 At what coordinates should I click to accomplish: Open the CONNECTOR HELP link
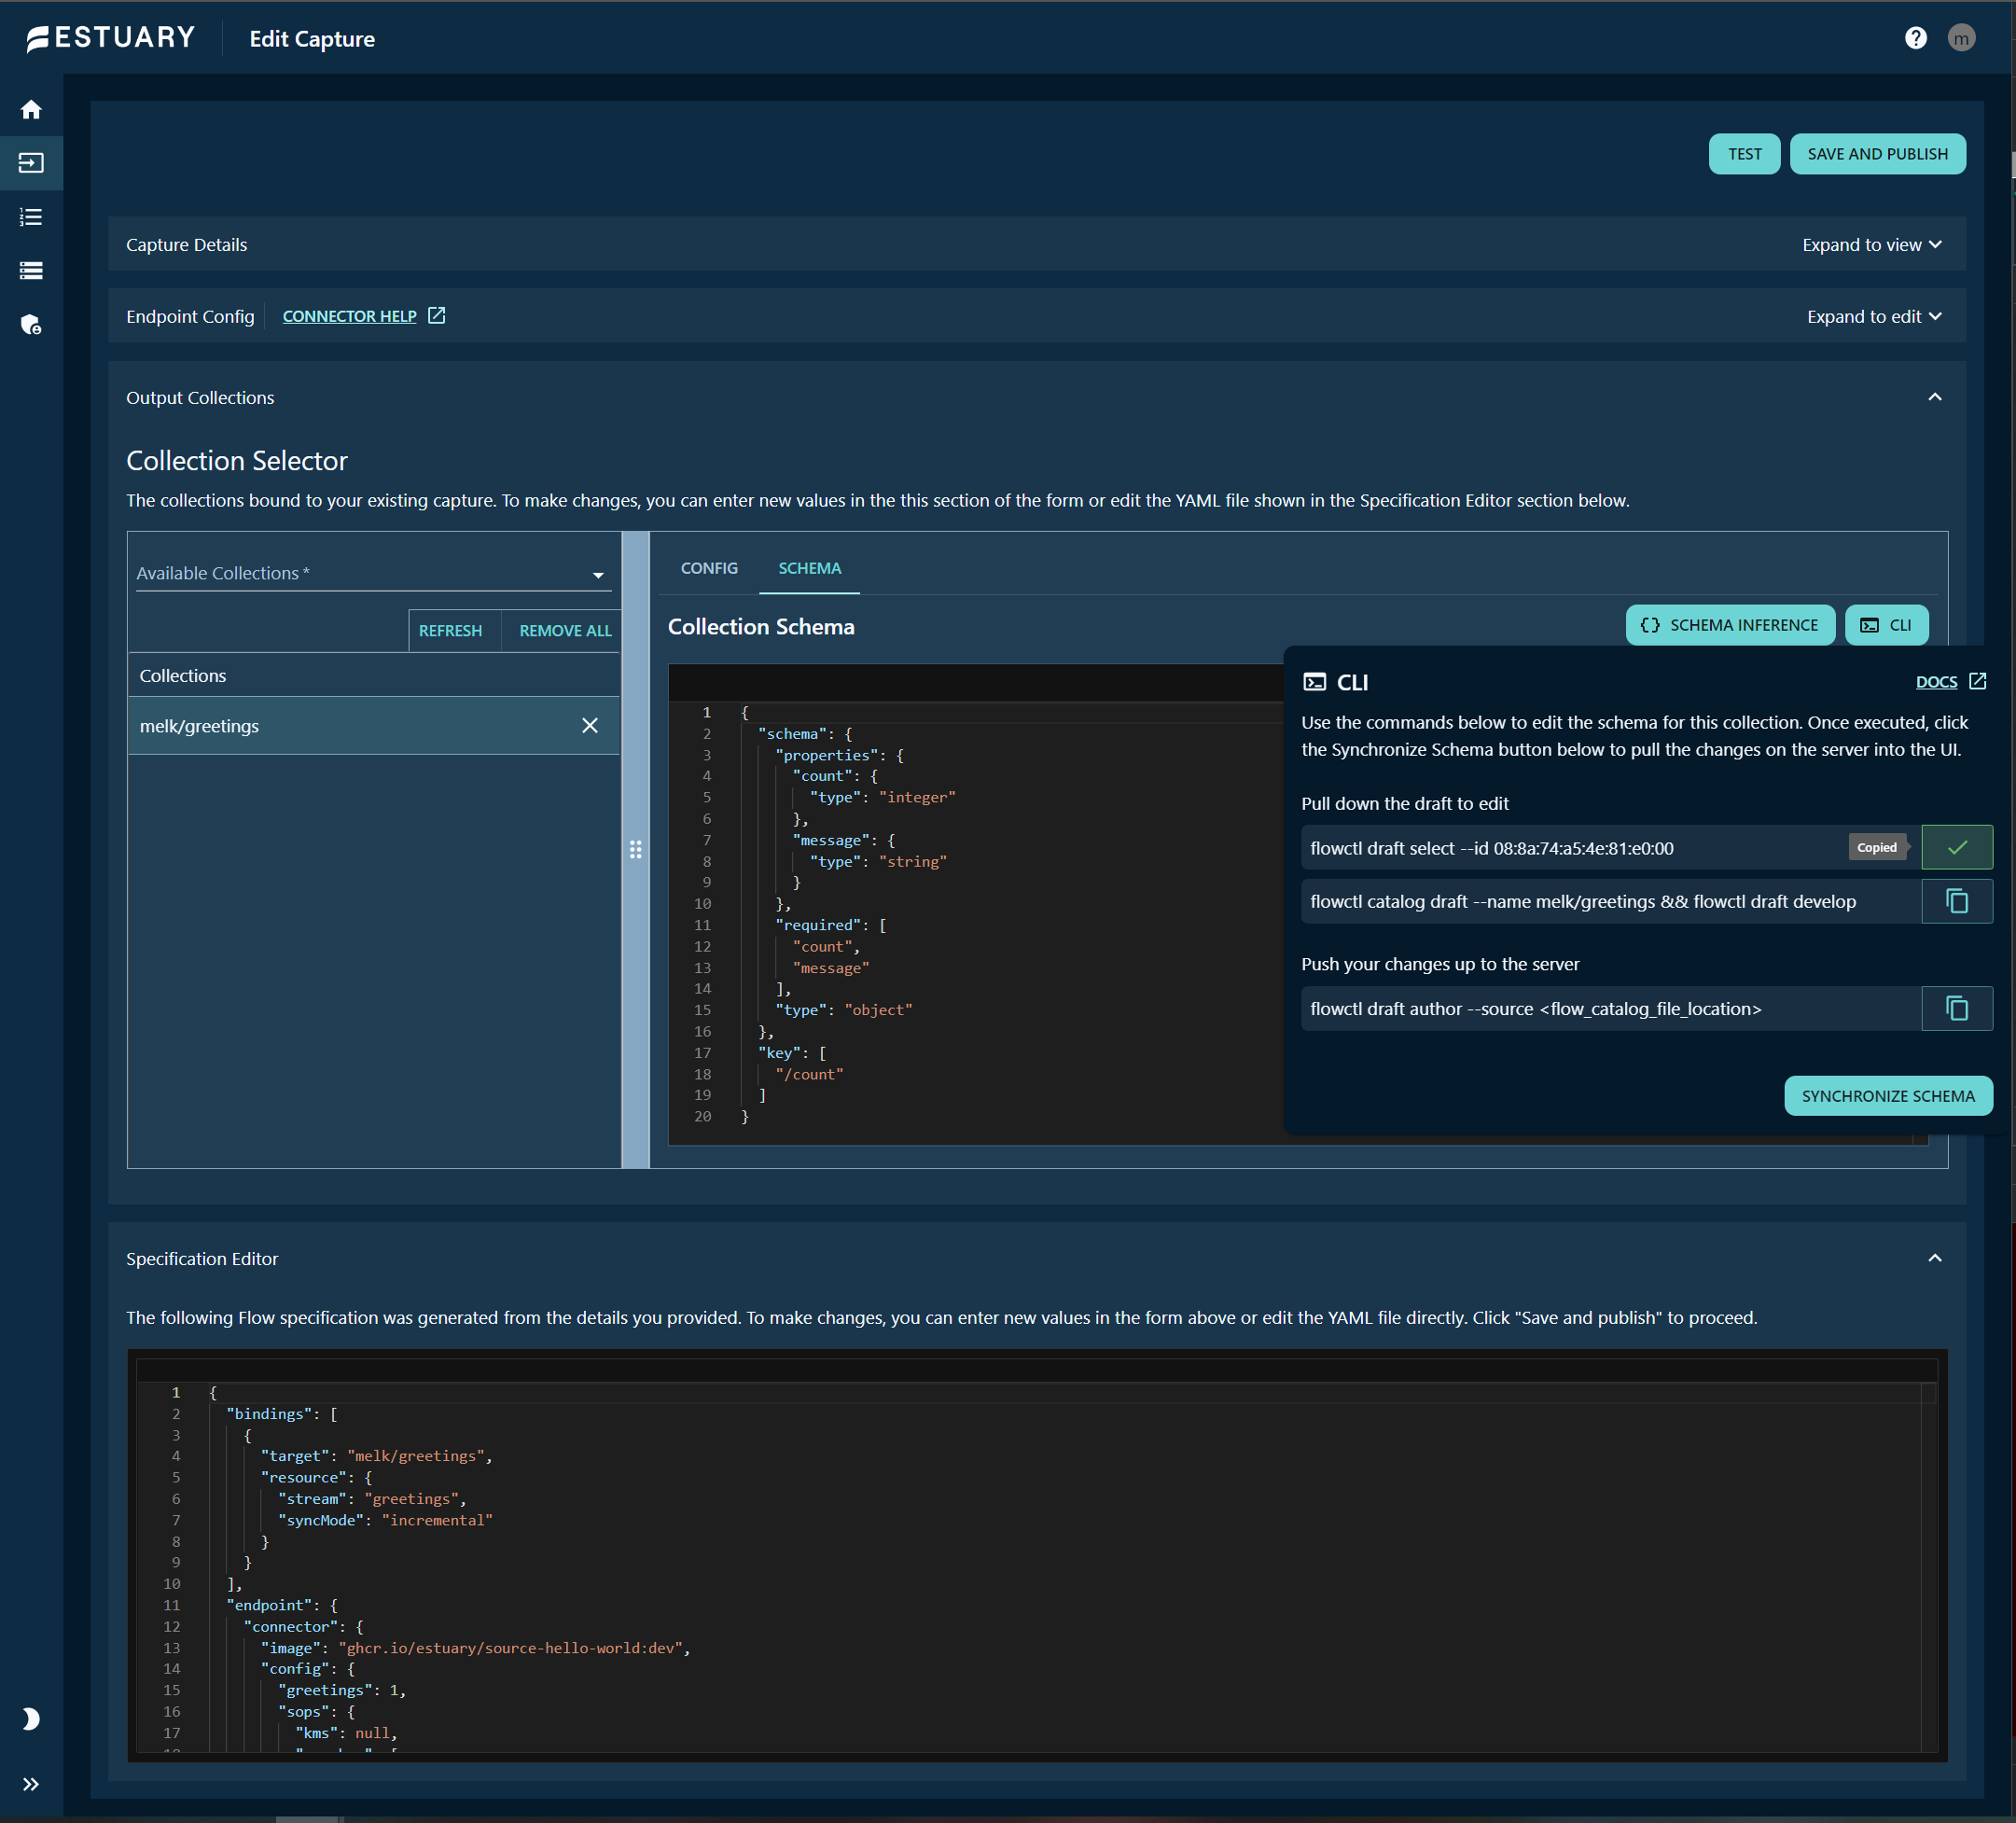point(363,316)
